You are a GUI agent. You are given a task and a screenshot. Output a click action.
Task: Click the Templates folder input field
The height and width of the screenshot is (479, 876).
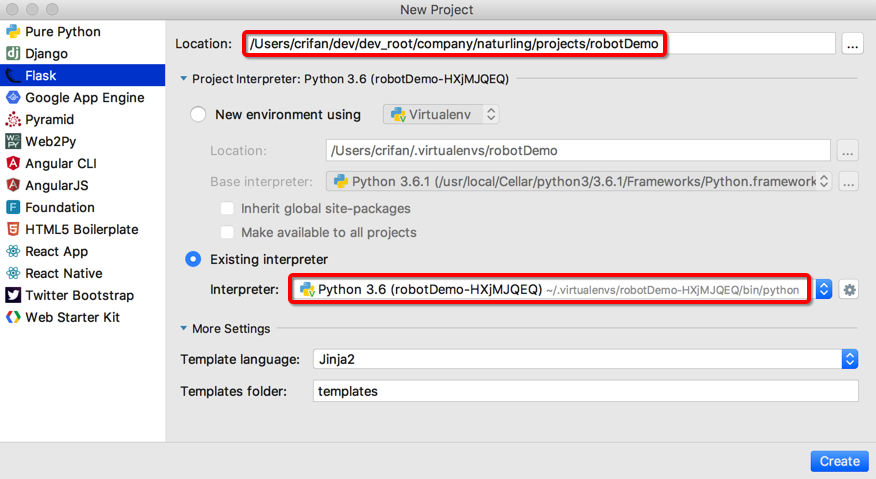(584, 391)
